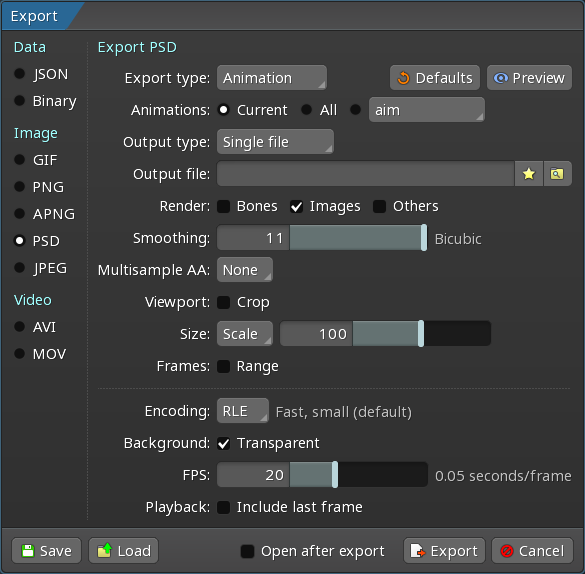The width and height of the screenshot is (585, 574).
Task: Choose the All animations radio option
Action: [x=319, y=110]
